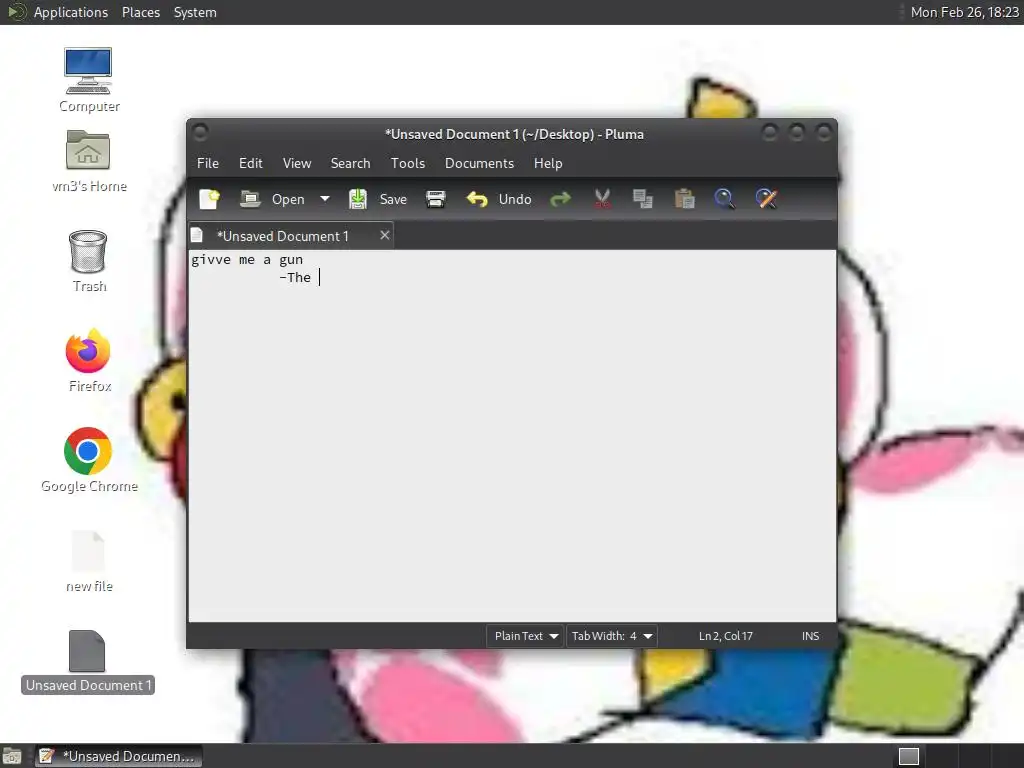Create a new document with toolbar icon
The height and width of the screenshot is (768, 1024).
(209, 199)
